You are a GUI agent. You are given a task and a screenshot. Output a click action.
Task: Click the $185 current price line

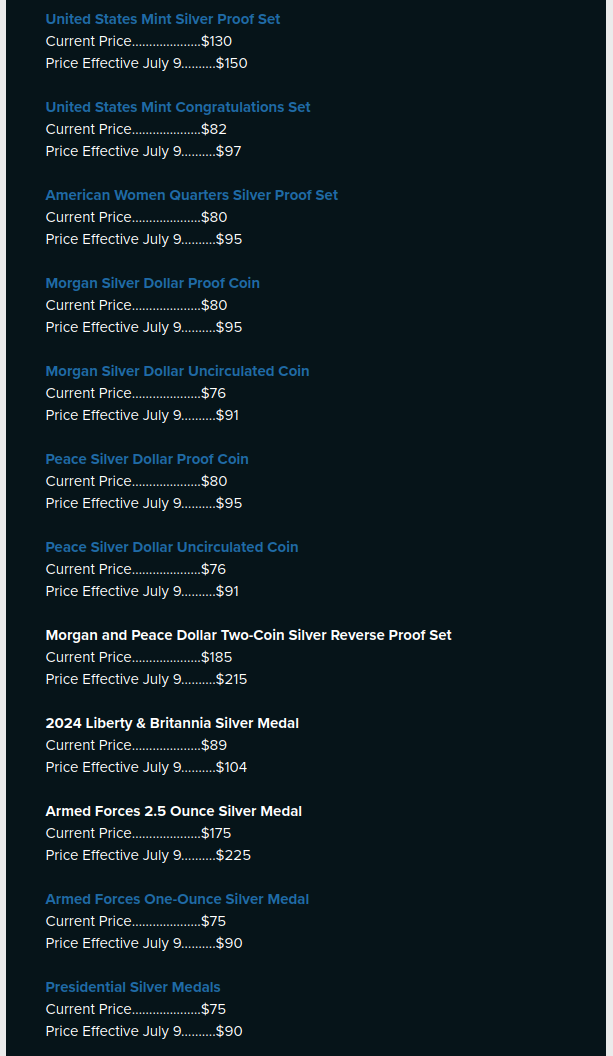(x=138, y=657)
